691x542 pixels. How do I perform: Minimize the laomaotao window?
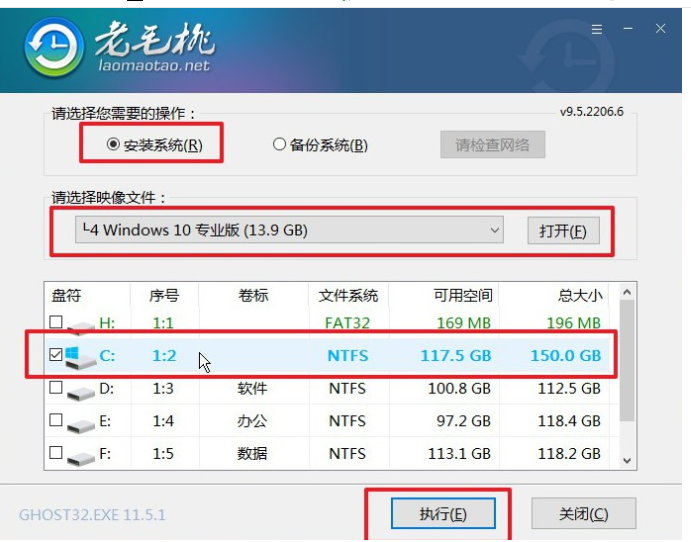(x=628, y=29)
